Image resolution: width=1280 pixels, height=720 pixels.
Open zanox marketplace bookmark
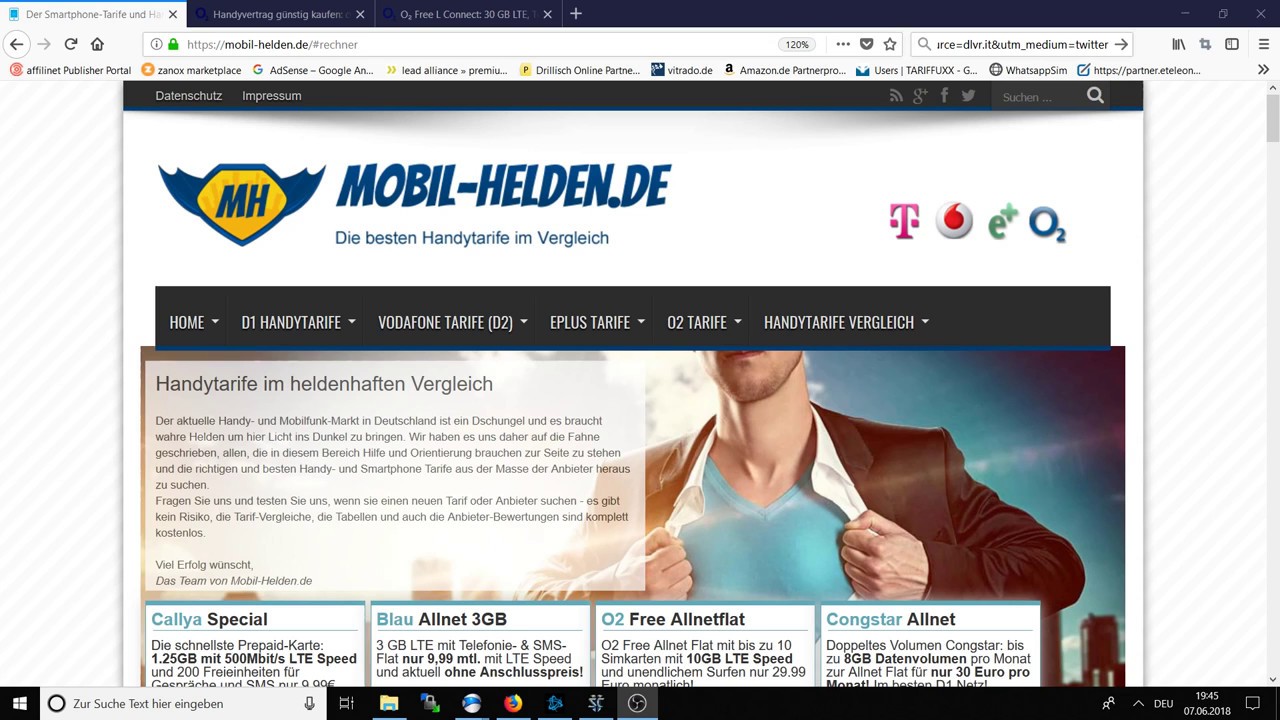(191, 70)
